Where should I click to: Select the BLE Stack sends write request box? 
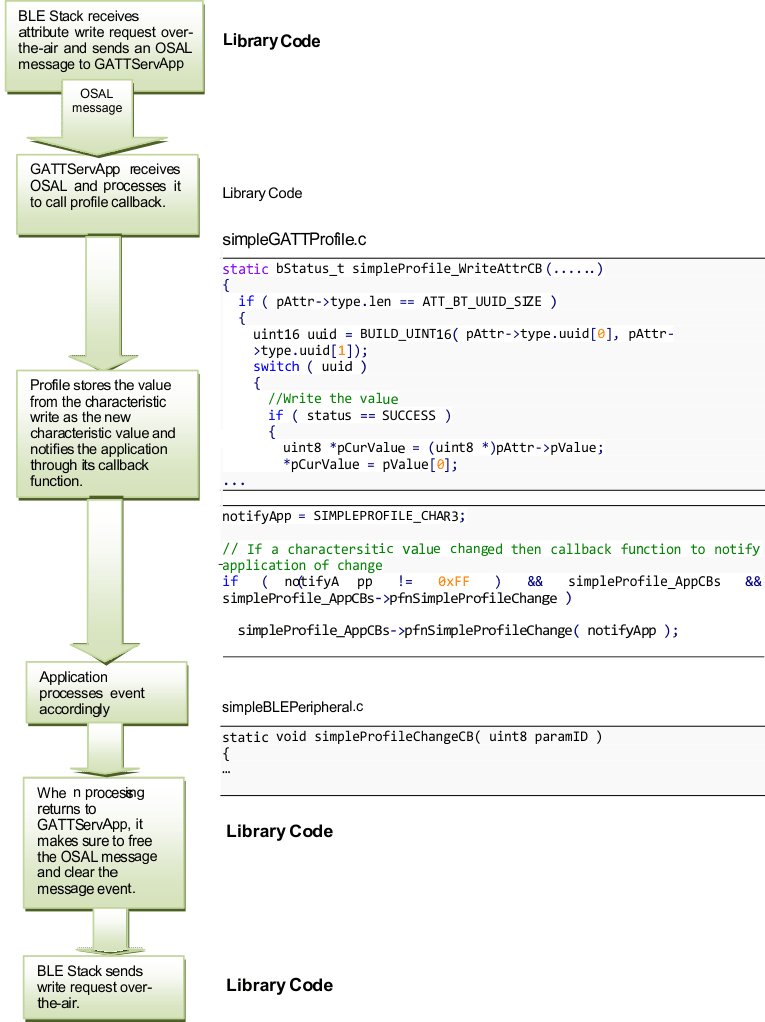(x=104, y=986)
